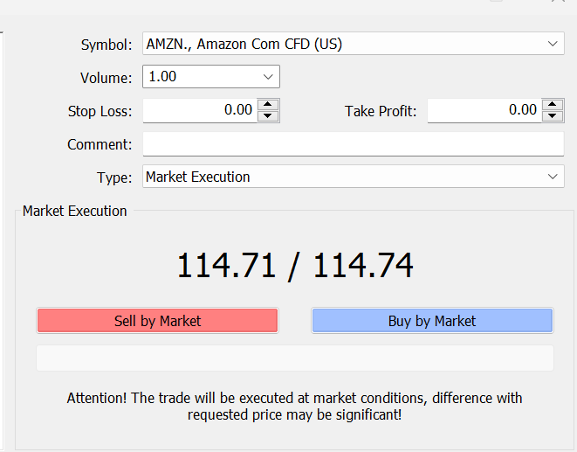This screenshot has width=577, height=452.
Task: Click the Attention warning message text
Action: (x=294, y=406)
